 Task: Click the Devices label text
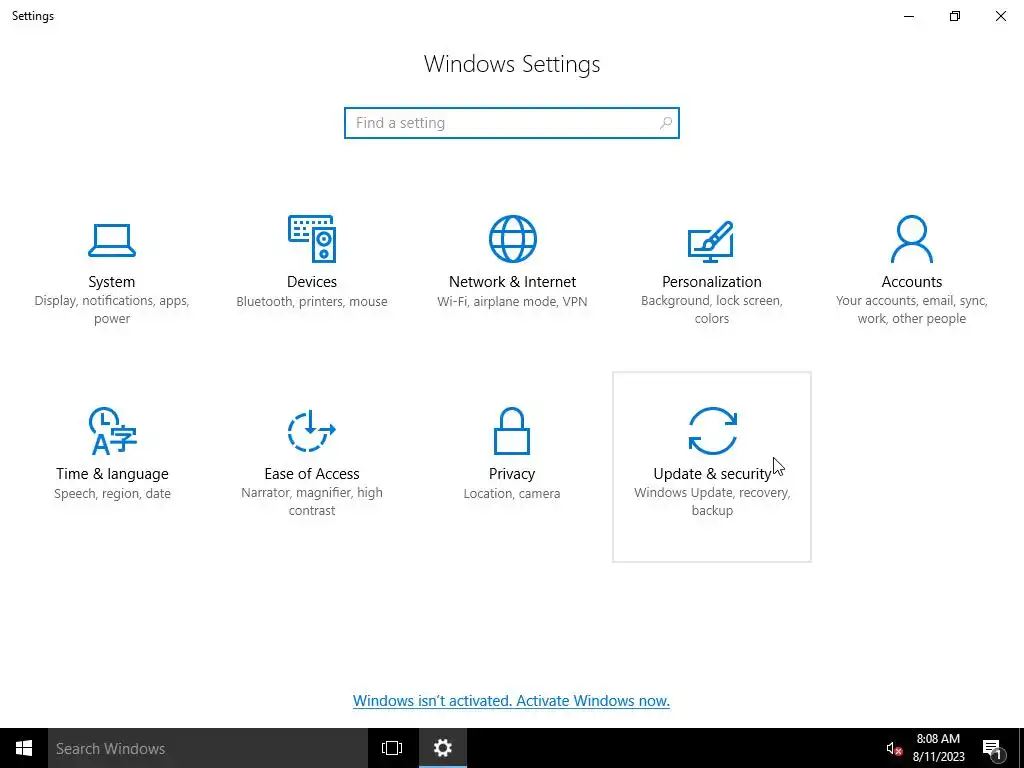coord(312,281)
